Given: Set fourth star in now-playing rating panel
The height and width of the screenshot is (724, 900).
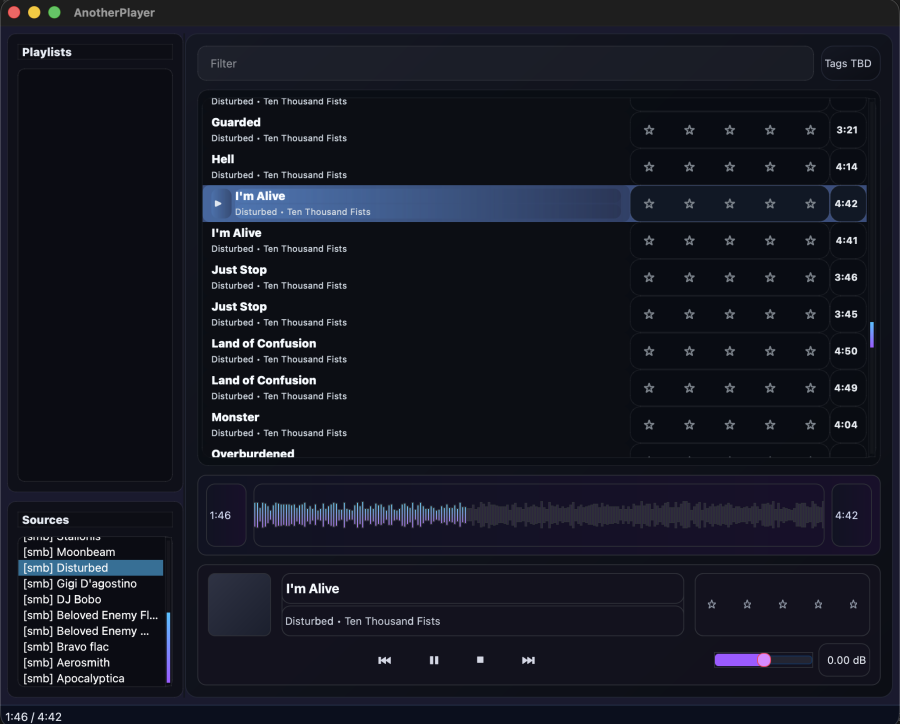Looking at the screenshot, I should 818,604.
